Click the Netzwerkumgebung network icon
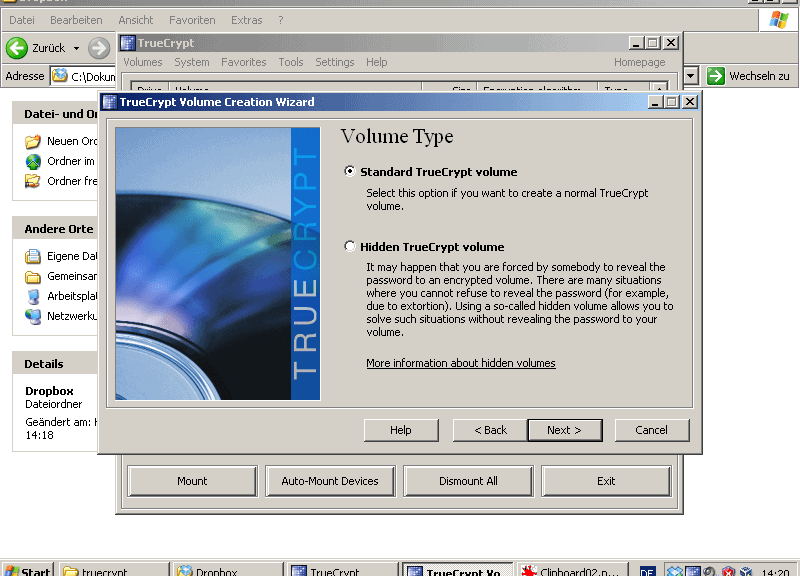The width and height of the screenshot is (800, 576). (x=33, y=316)
